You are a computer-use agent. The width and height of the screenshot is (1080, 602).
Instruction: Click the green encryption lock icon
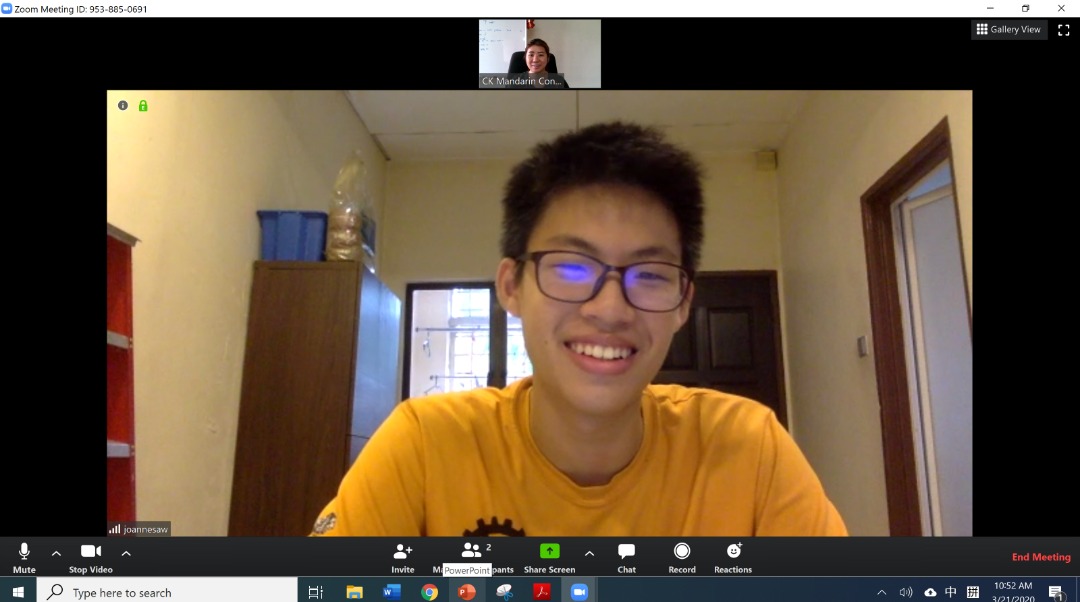(143, 105)
